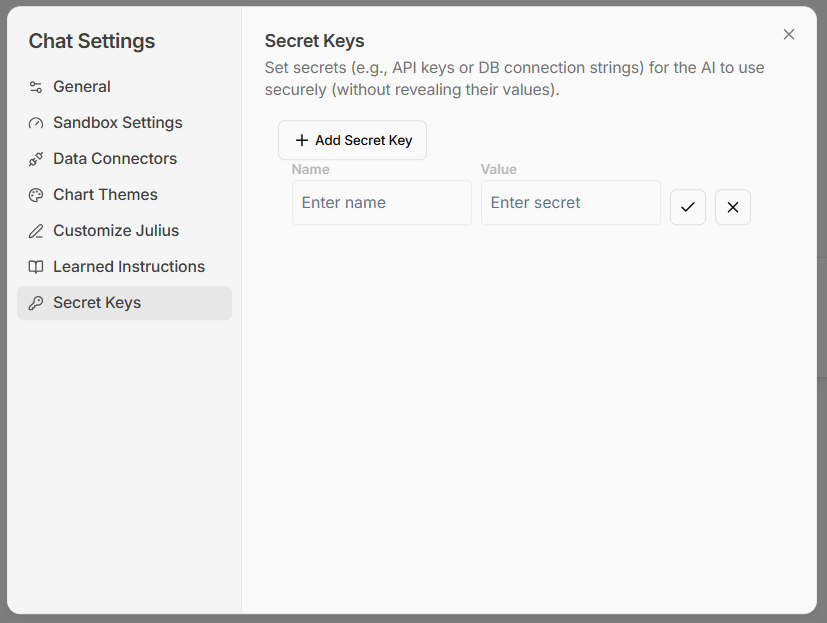This screenshot has height=623, width=827.
Task: Select the Secret Keys menu label
Action: pos(97,303)
